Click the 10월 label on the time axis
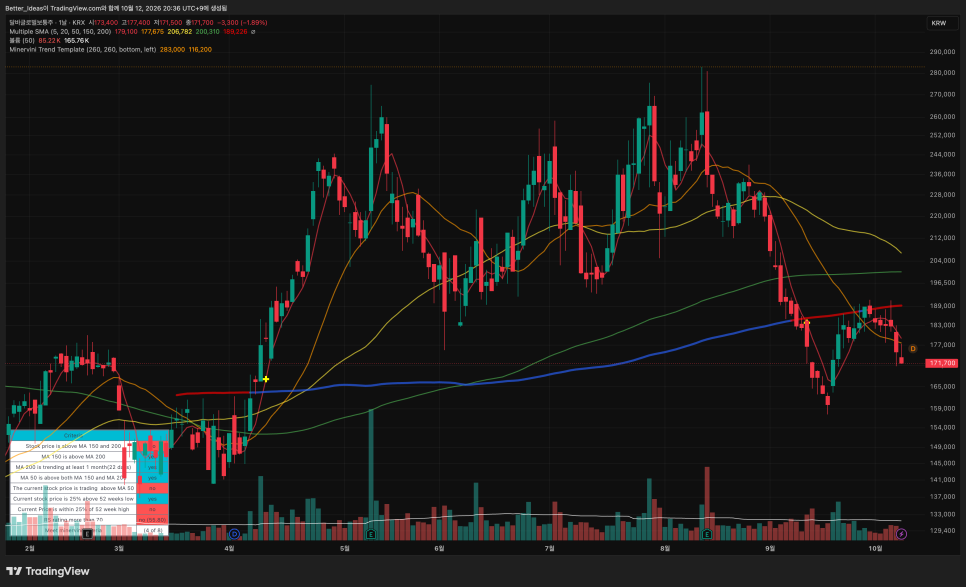This screenshot has width=966, height=587. point(875,548)
